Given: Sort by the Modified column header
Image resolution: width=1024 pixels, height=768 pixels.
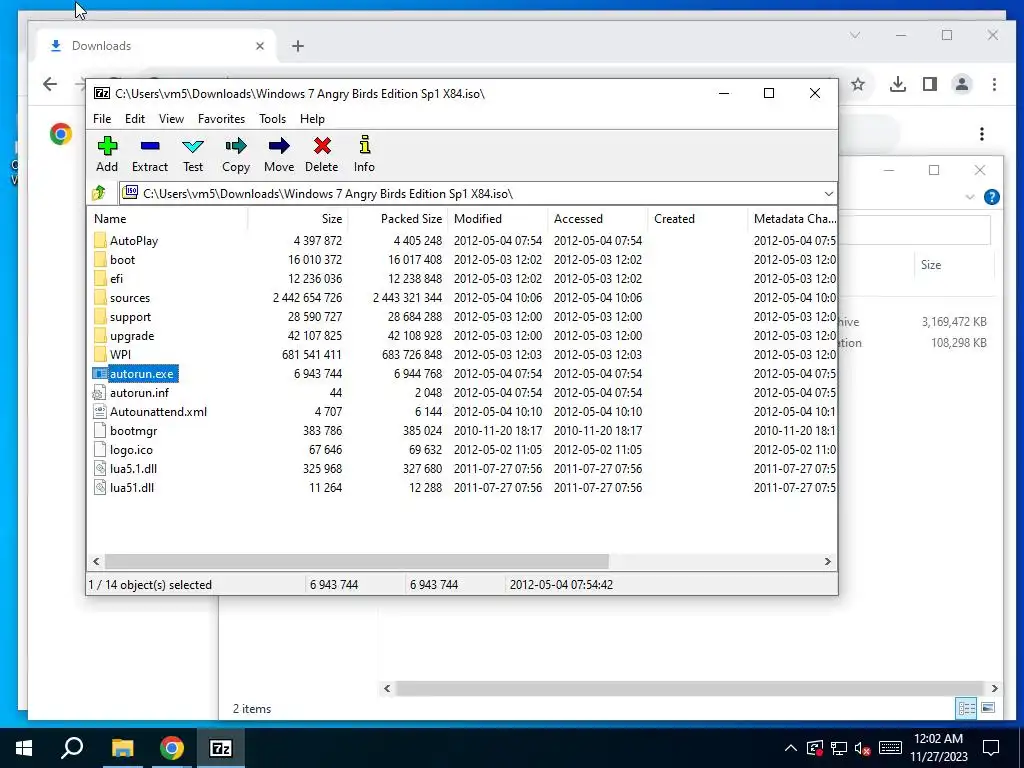Looking at the screenshot, I should tap(498, 219).
